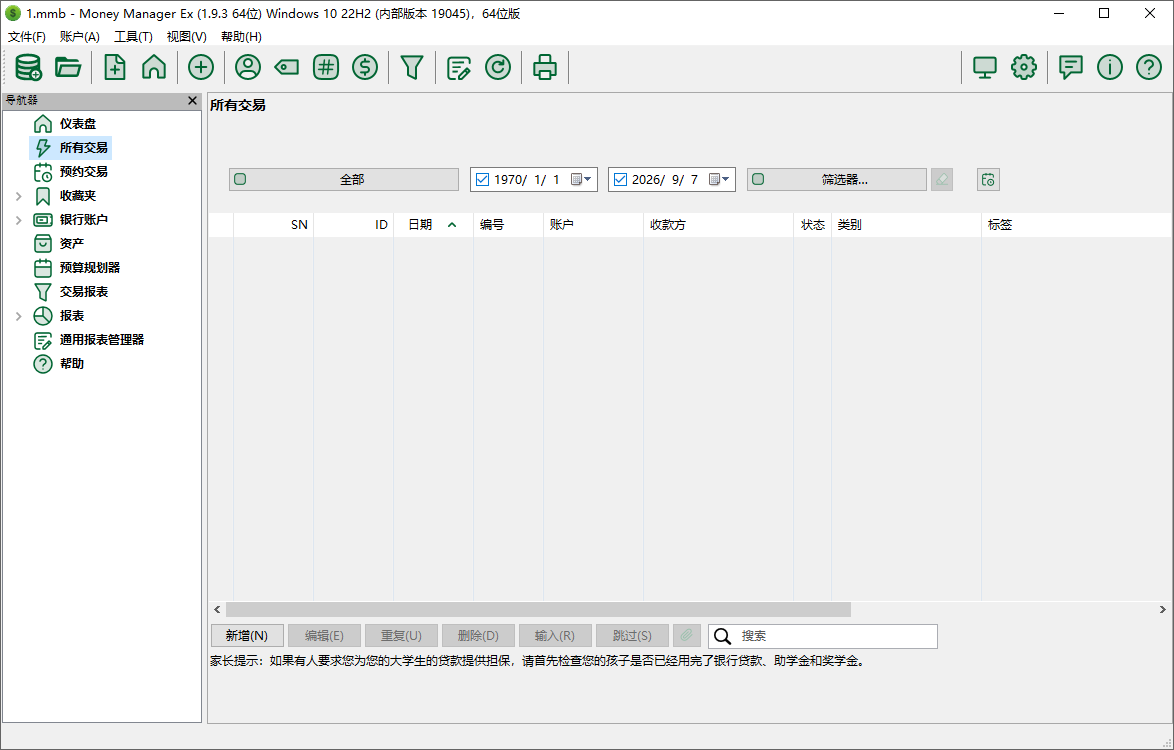Screen dimensions: 1174x750
Task: Select 交易报表 in the navigator
Action: tap(83, 291)
